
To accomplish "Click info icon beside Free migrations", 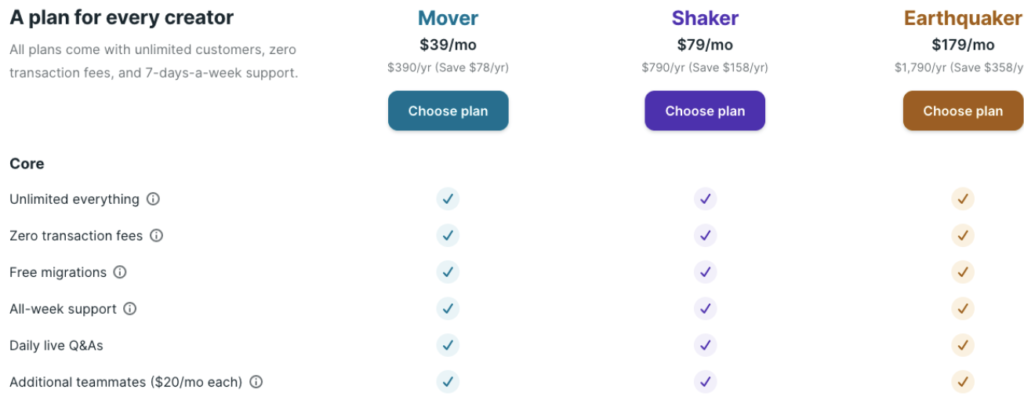I will pyautogui.click(x=120, y=272).
